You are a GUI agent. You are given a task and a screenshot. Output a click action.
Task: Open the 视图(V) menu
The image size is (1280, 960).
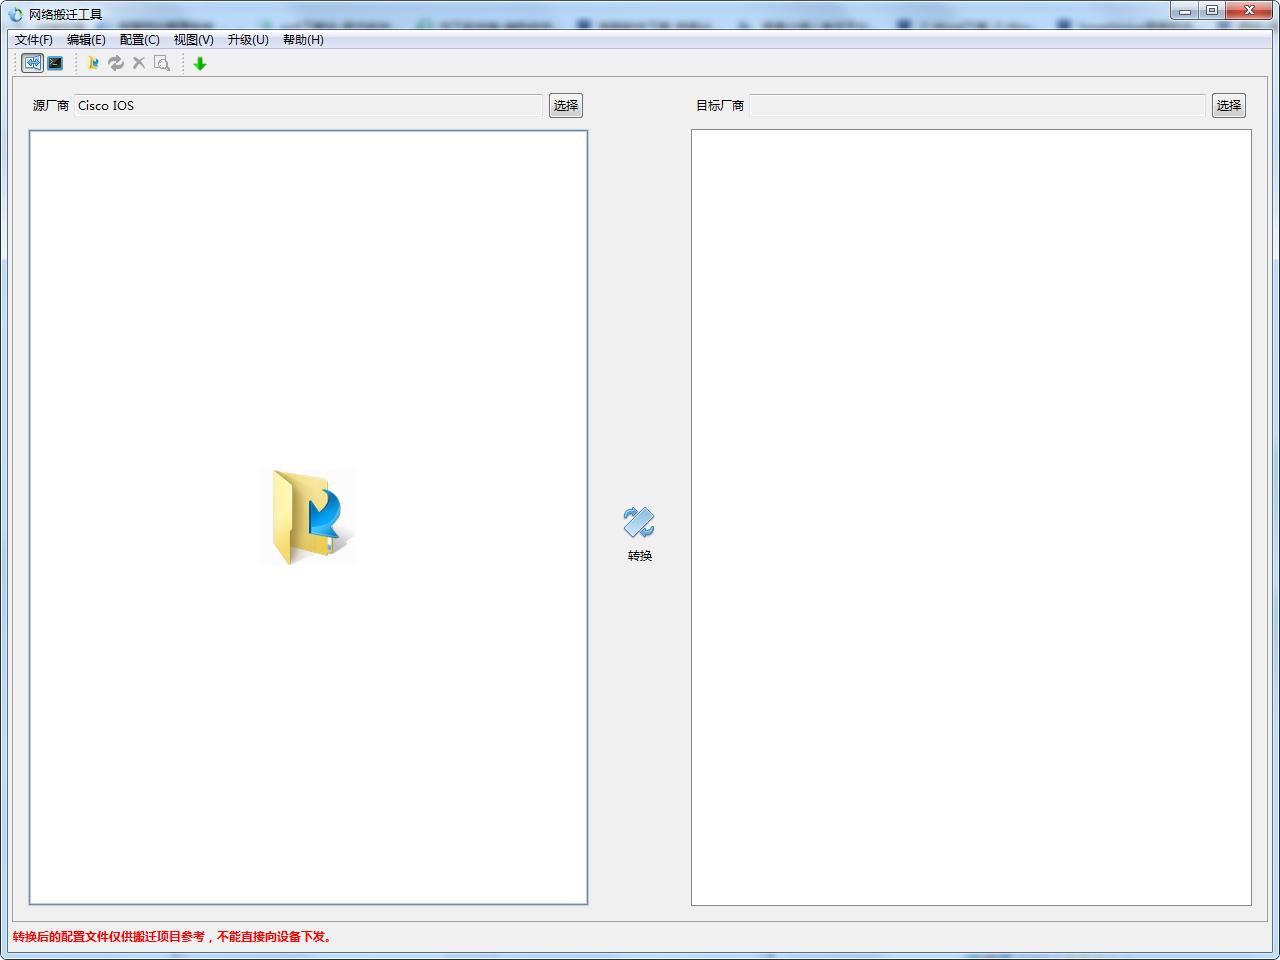194,40
